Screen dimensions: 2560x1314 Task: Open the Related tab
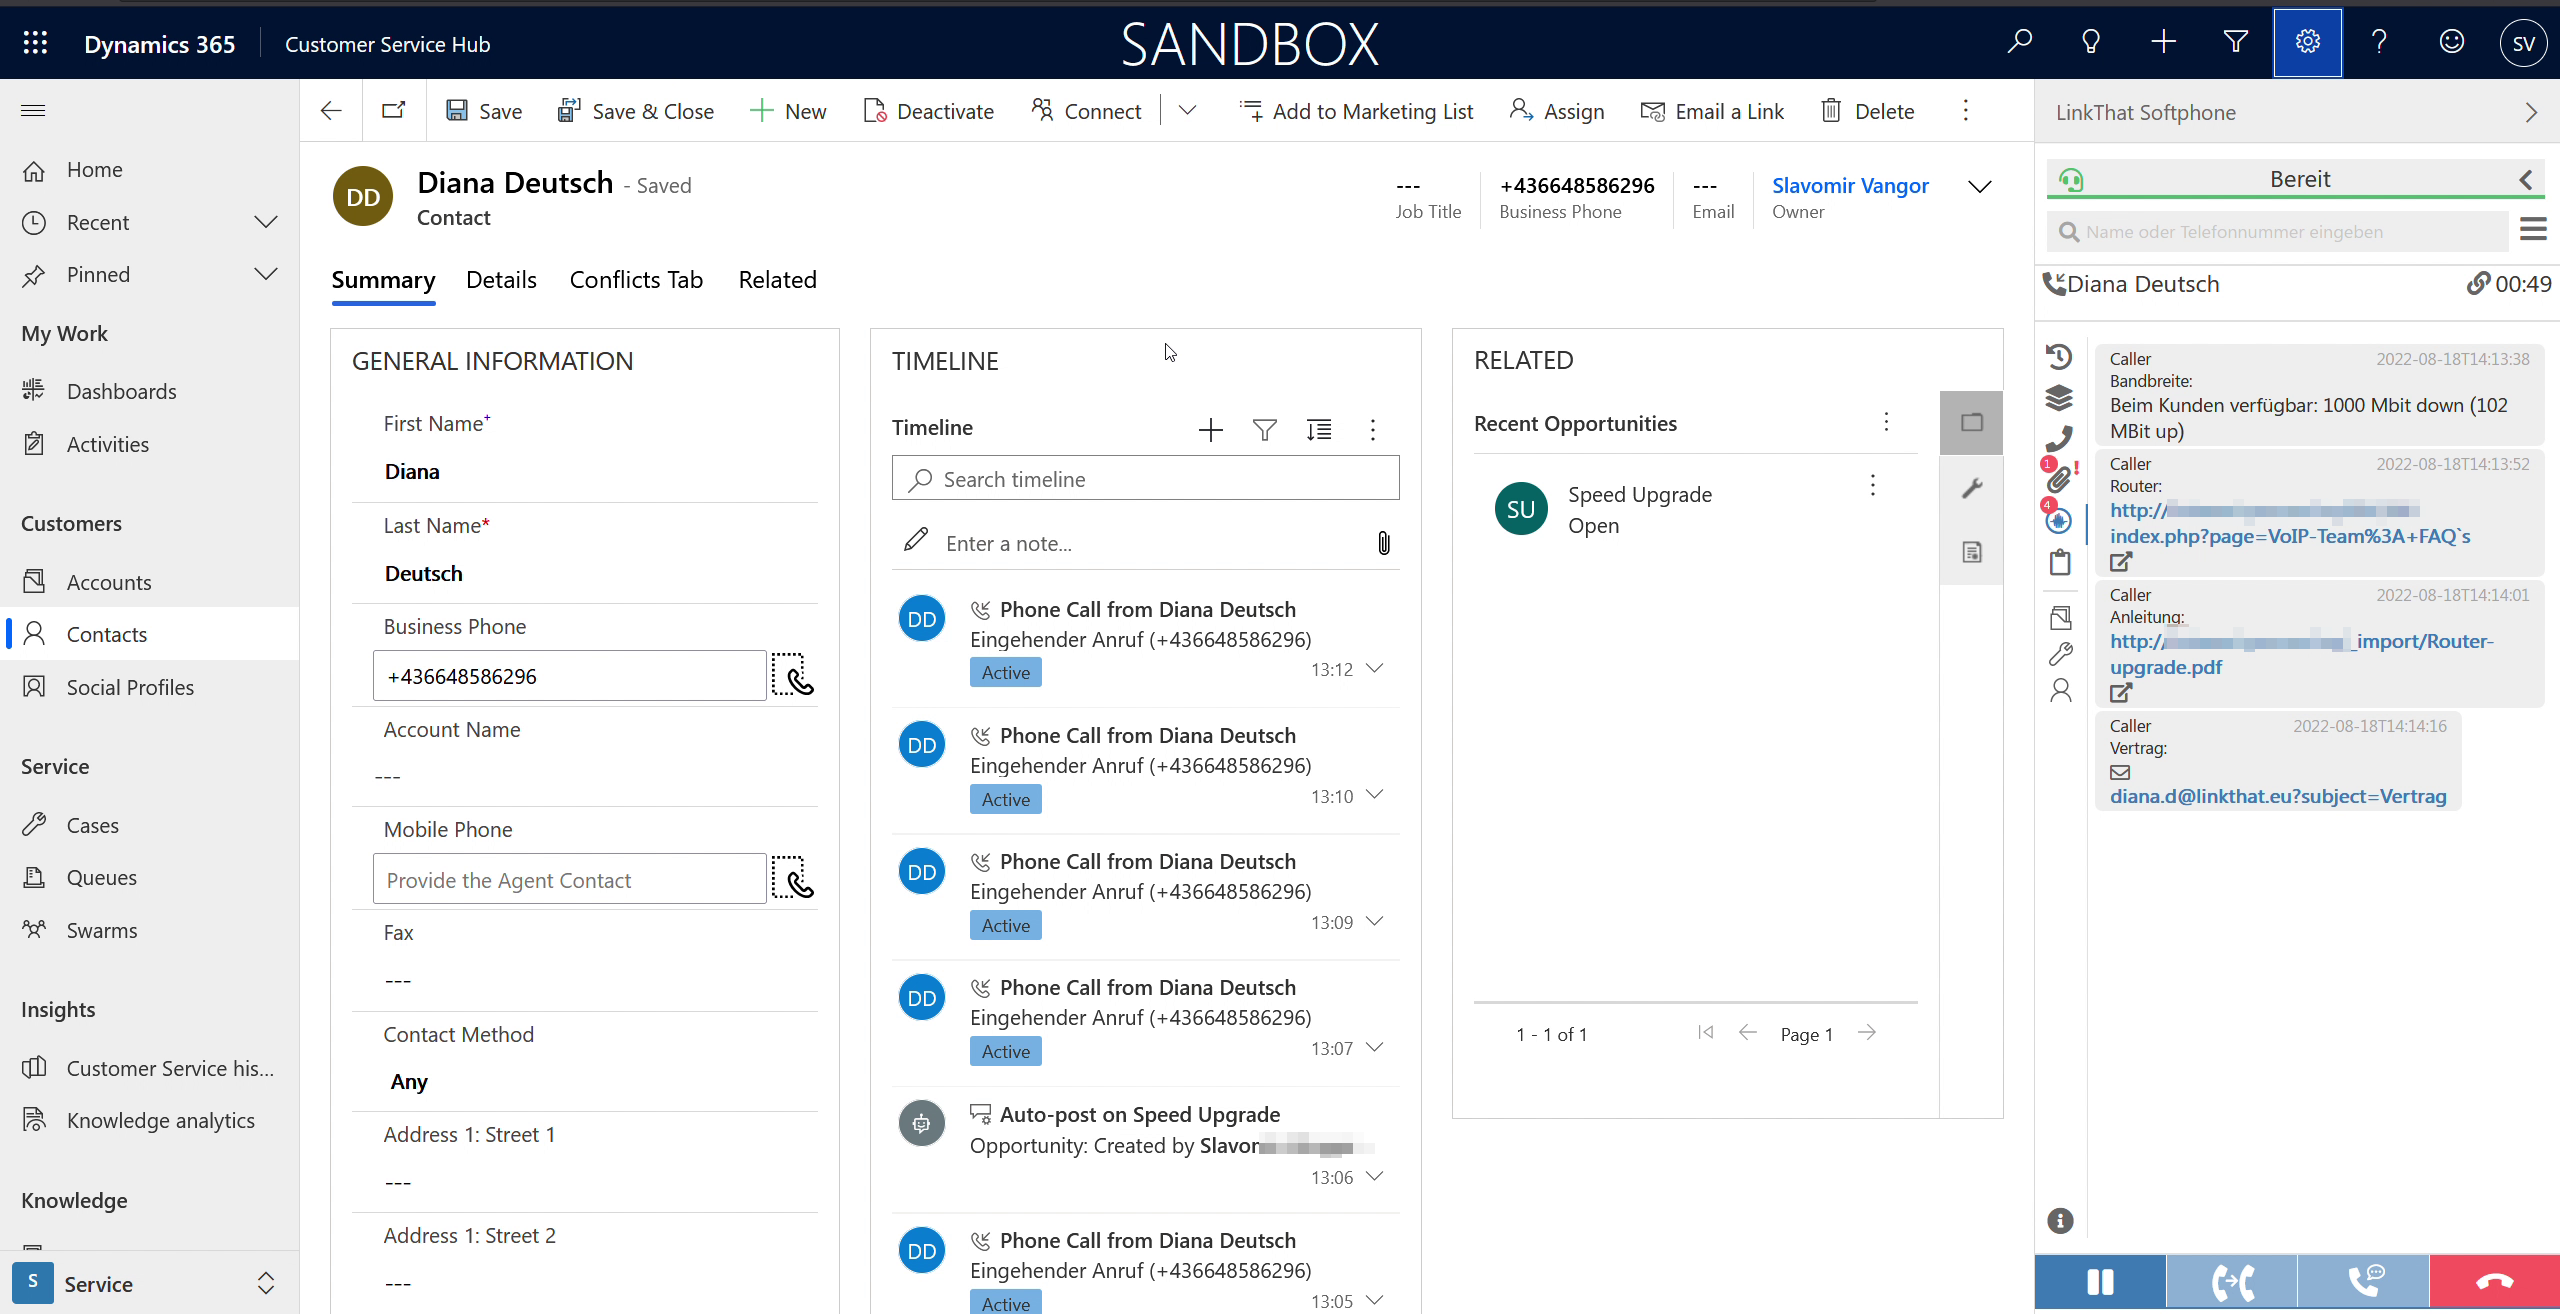click(x=777, y=280)
